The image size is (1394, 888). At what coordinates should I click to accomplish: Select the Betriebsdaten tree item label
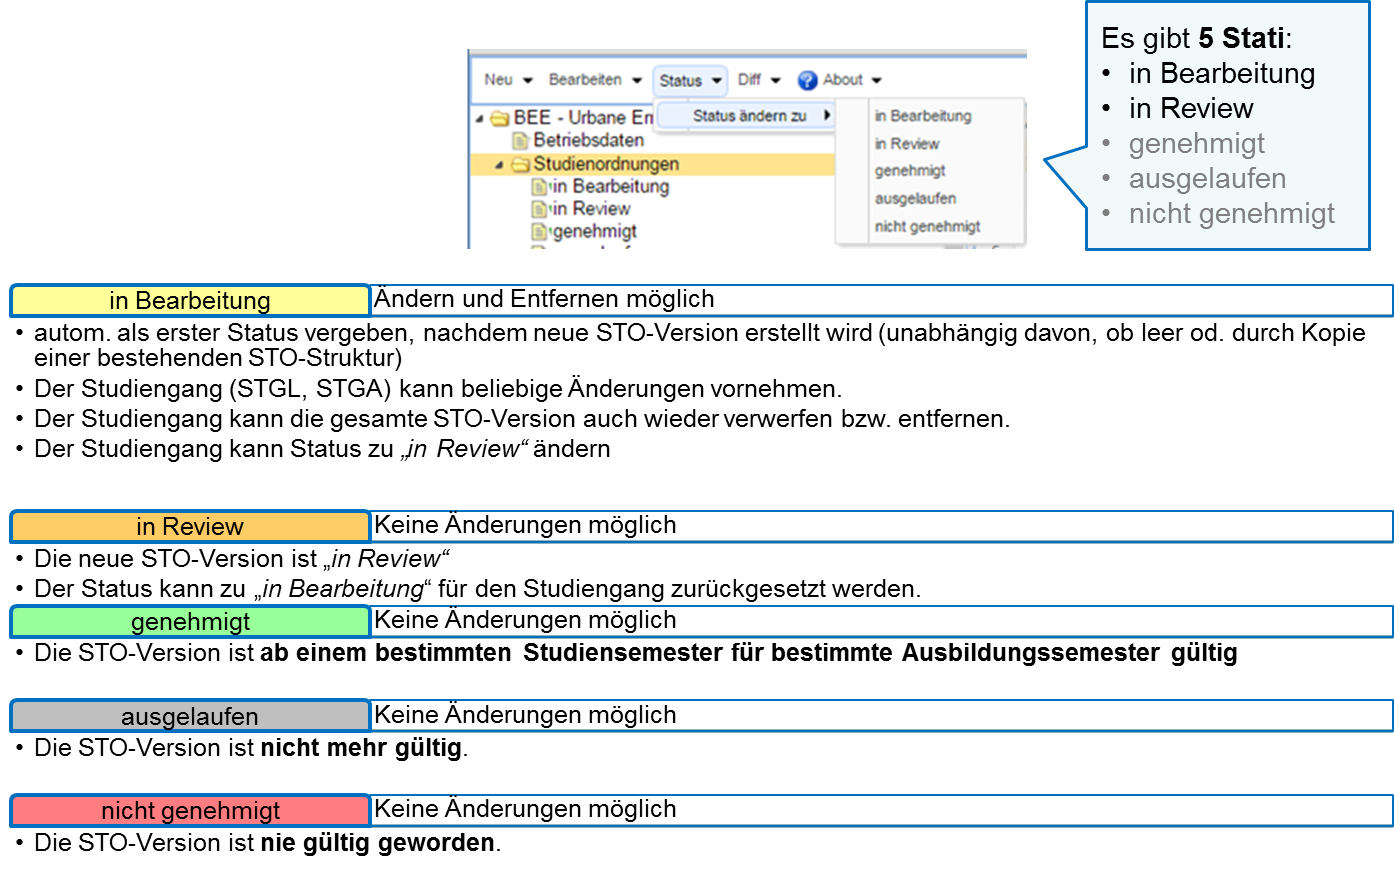pyautogui.click(x=588, y=141)
